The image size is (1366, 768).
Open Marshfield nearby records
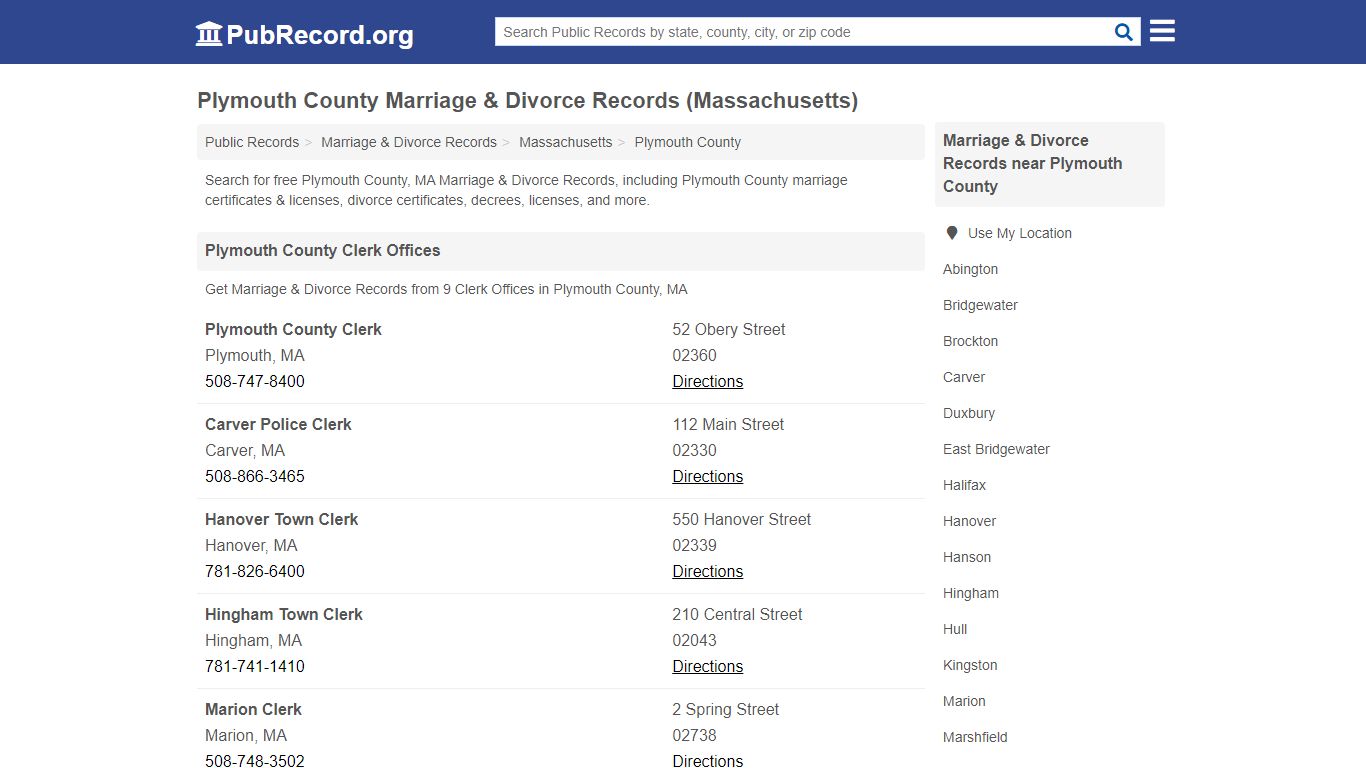tap(975, 737)
